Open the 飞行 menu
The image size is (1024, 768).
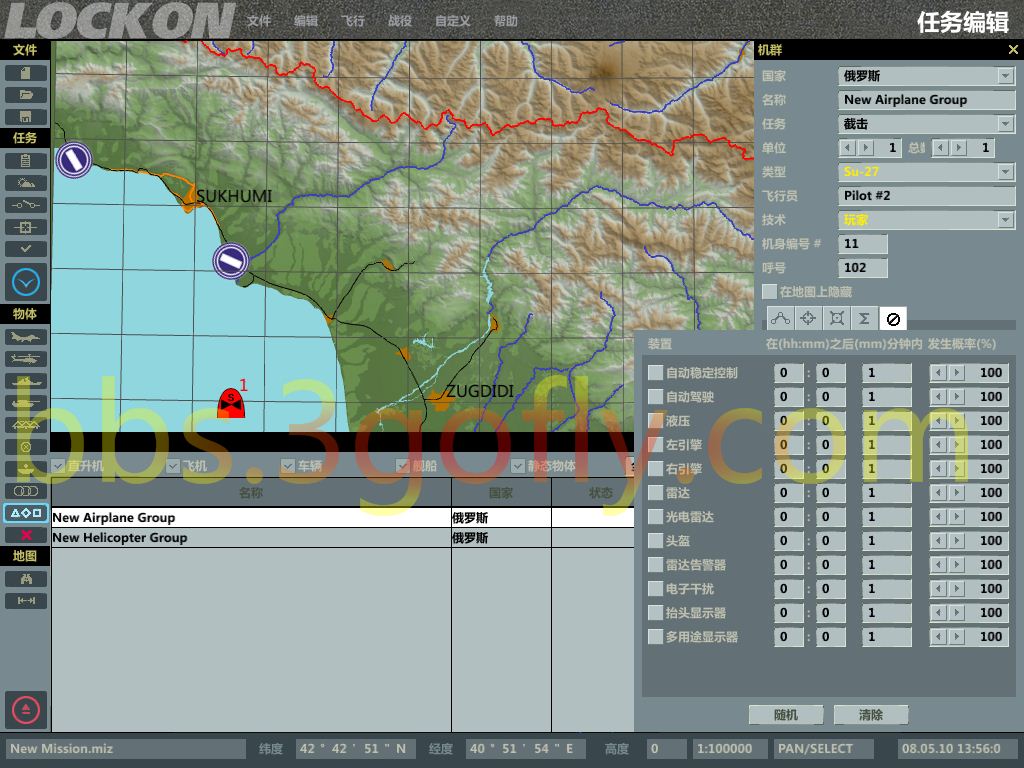(353, 21)
